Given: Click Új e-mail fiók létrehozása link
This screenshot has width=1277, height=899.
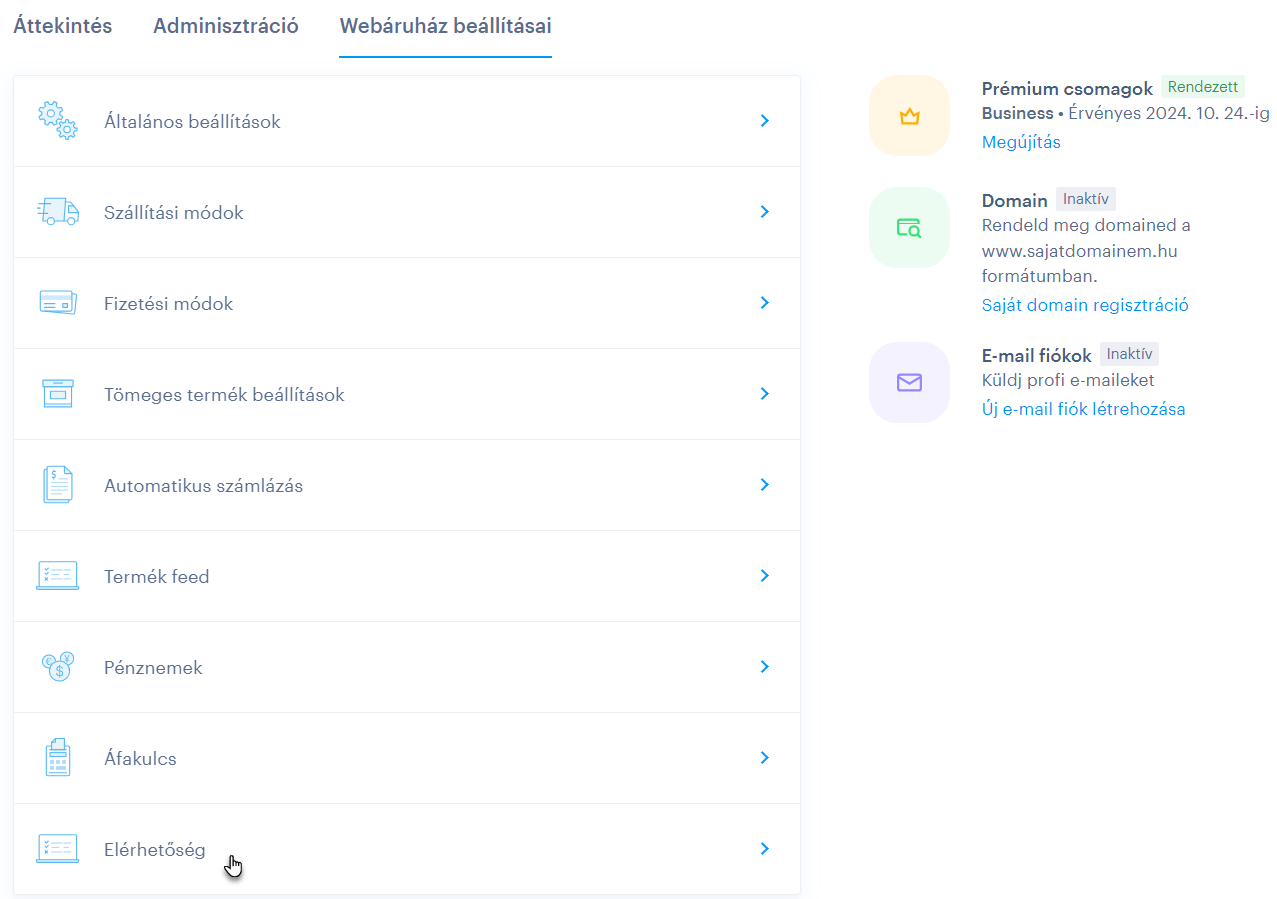Looking at the screenshot, I should coord(1083,409).
